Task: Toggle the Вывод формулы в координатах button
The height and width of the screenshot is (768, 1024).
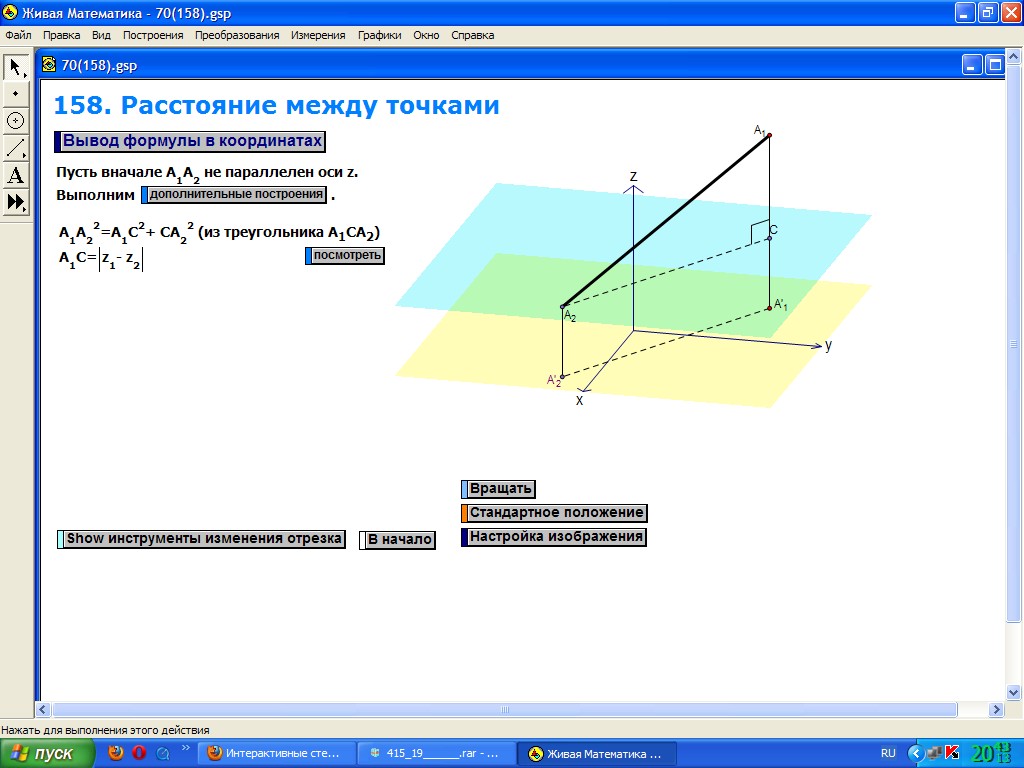Action: point(190,141)
